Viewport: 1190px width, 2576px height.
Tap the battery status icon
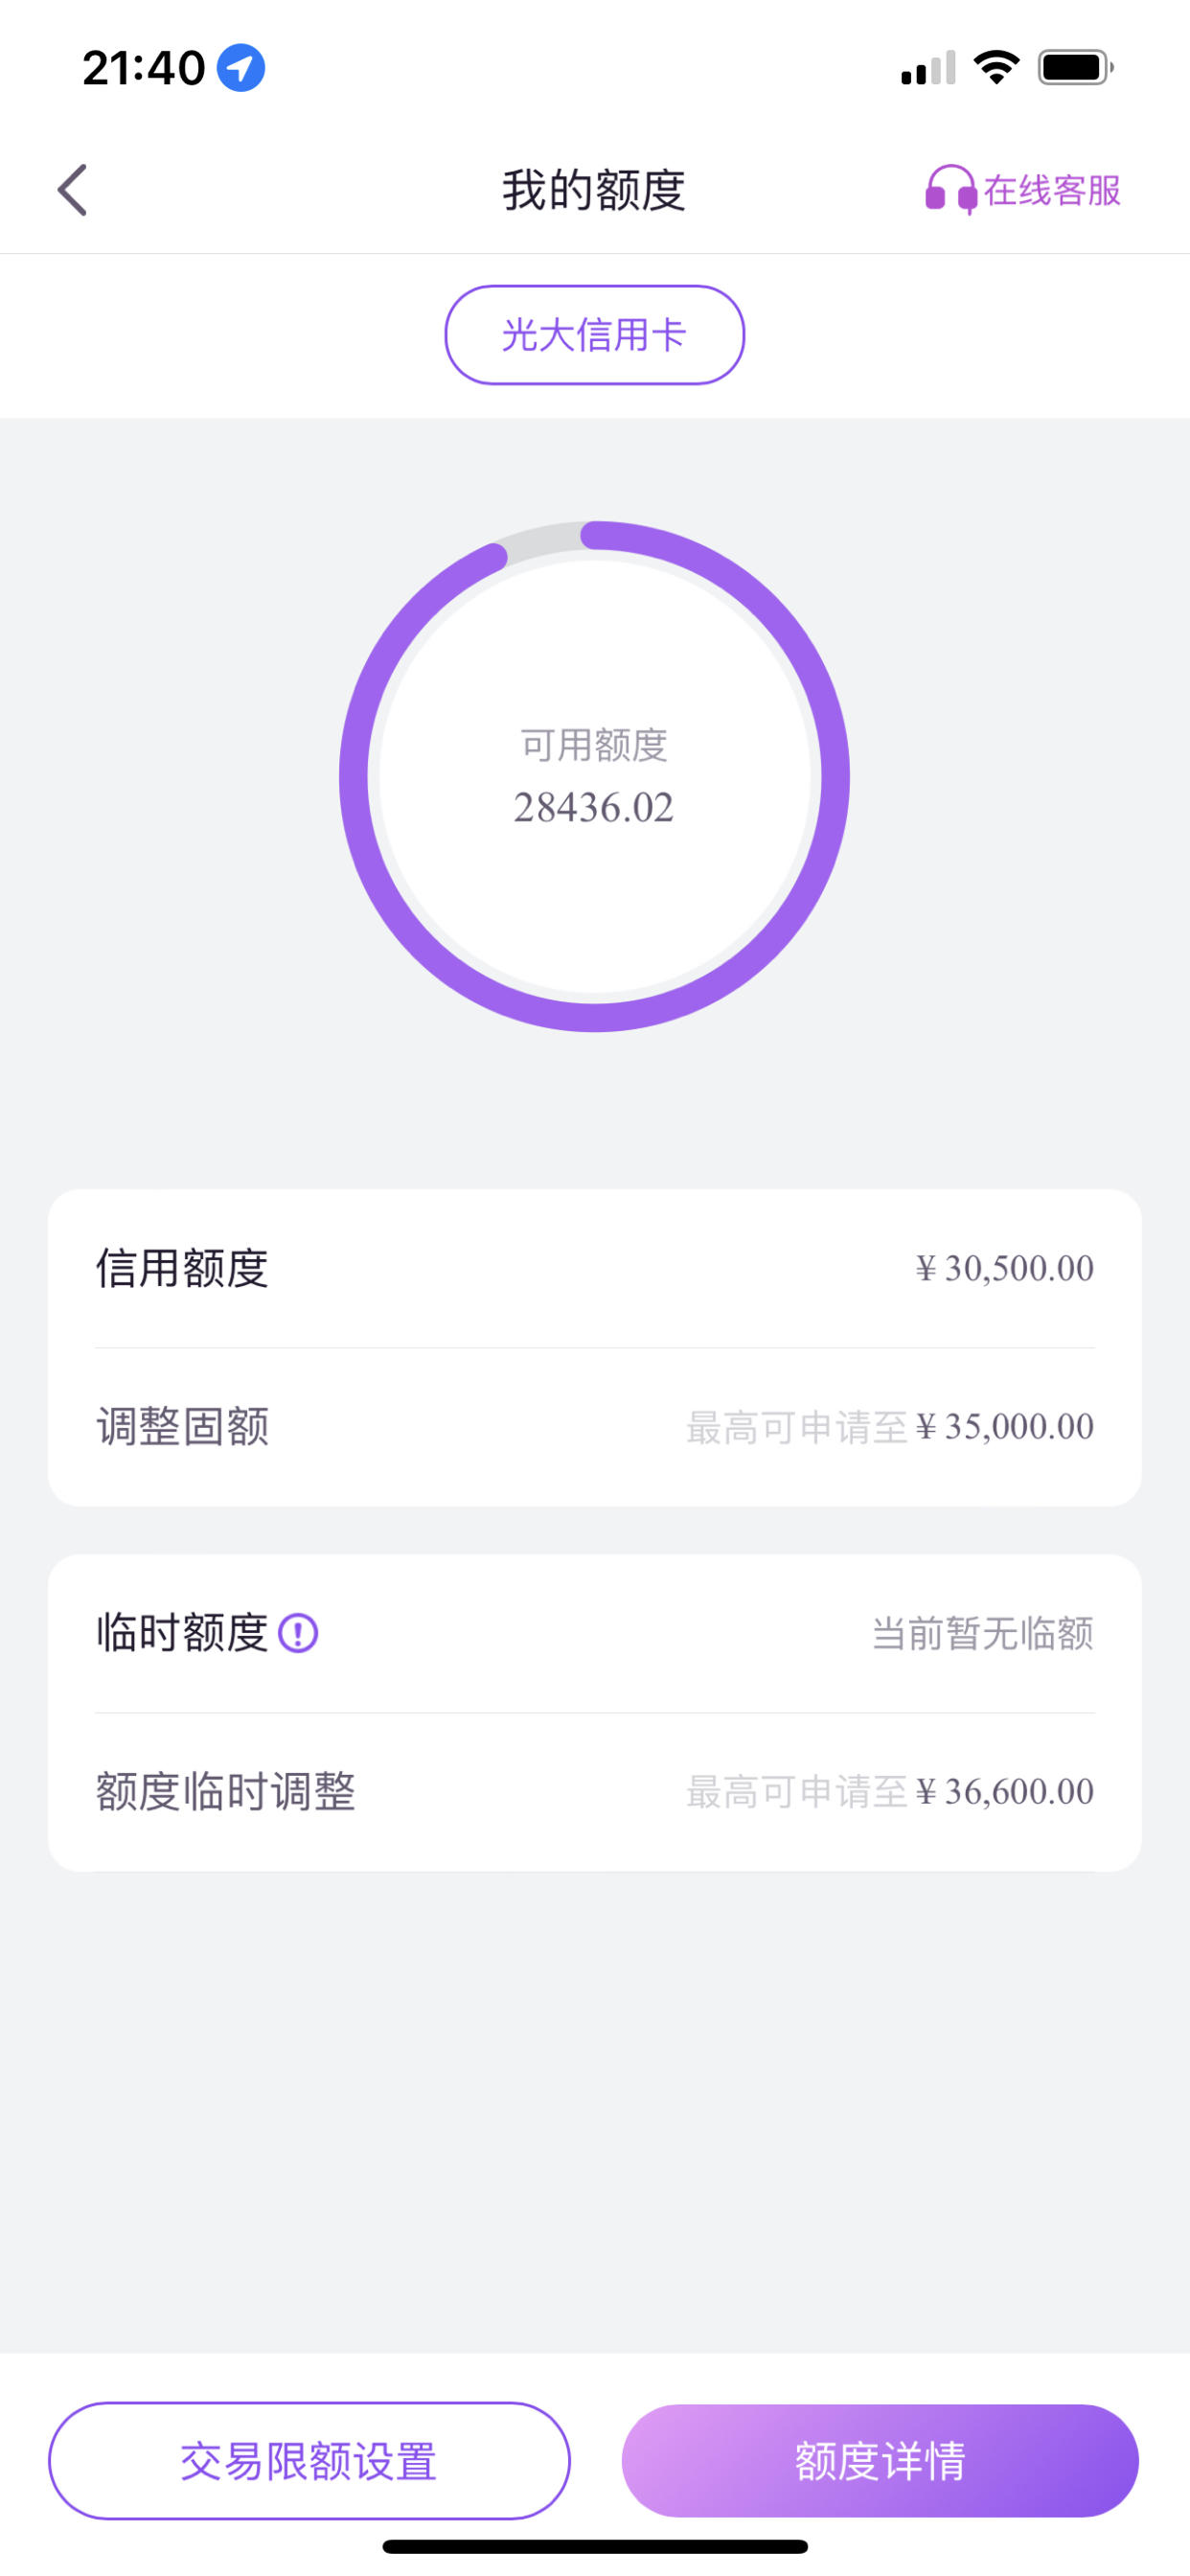1075,67
